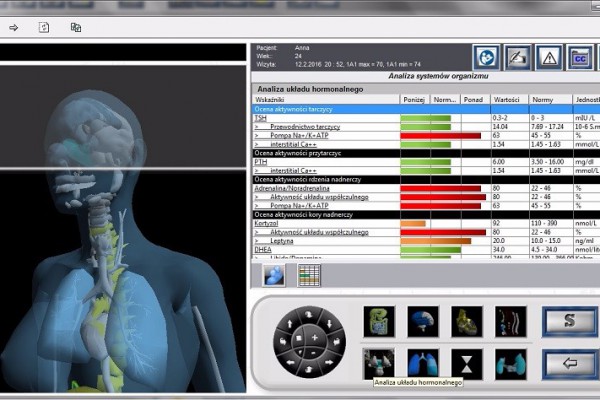
Task: Open the digestive system icon
Action: pyautogui.click(x=379, y=321)
